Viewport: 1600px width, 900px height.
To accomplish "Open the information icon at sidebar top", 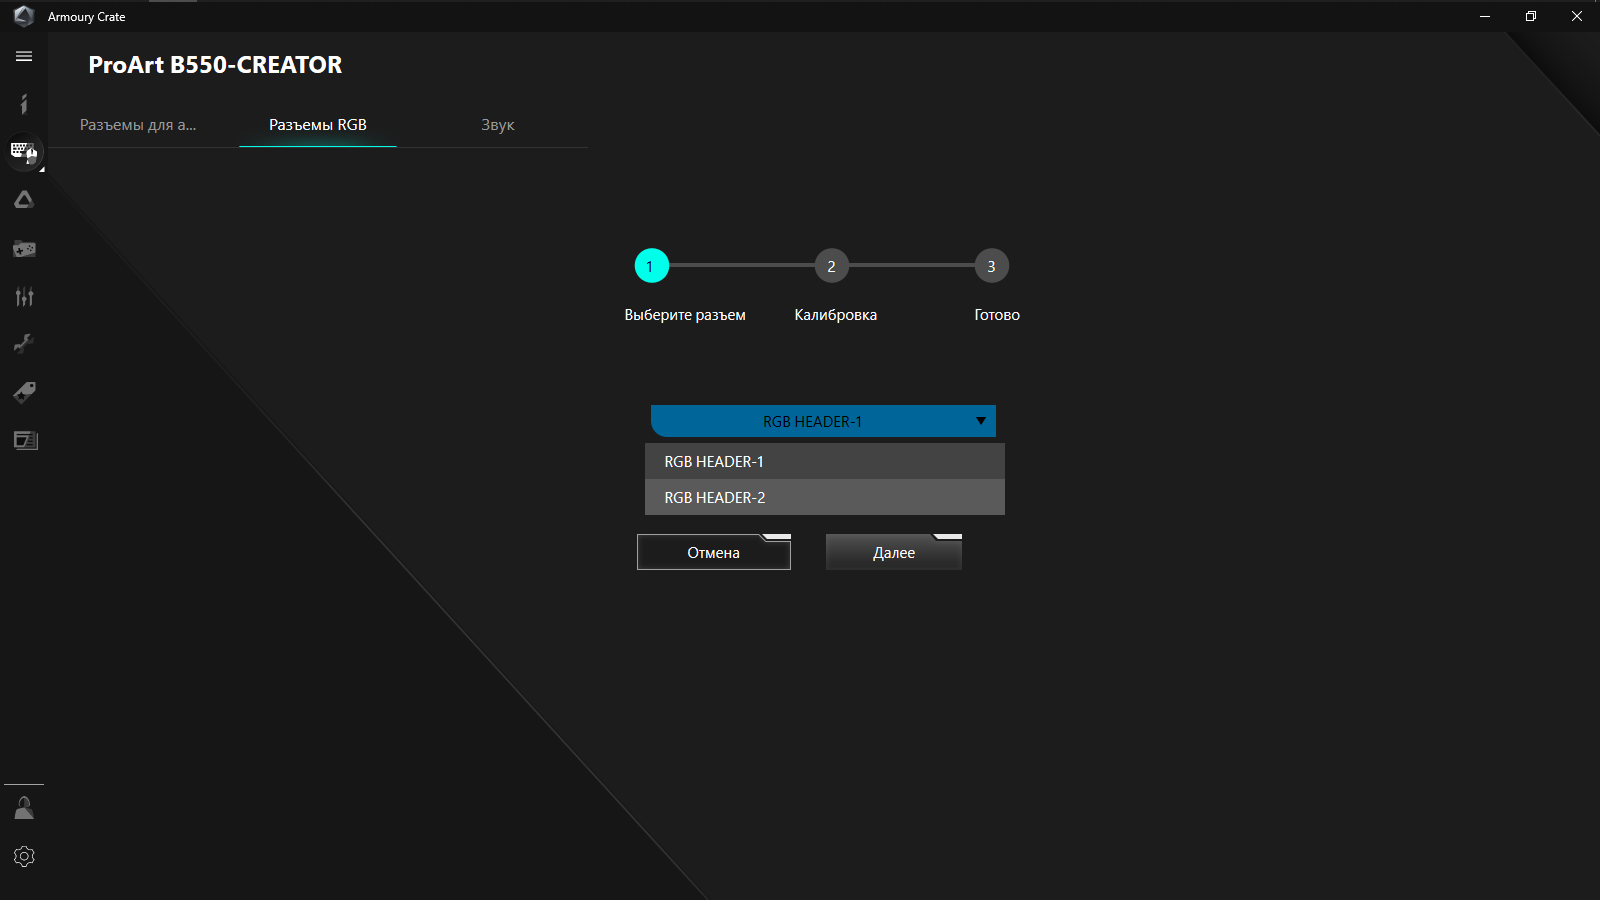I will (24, 104).
